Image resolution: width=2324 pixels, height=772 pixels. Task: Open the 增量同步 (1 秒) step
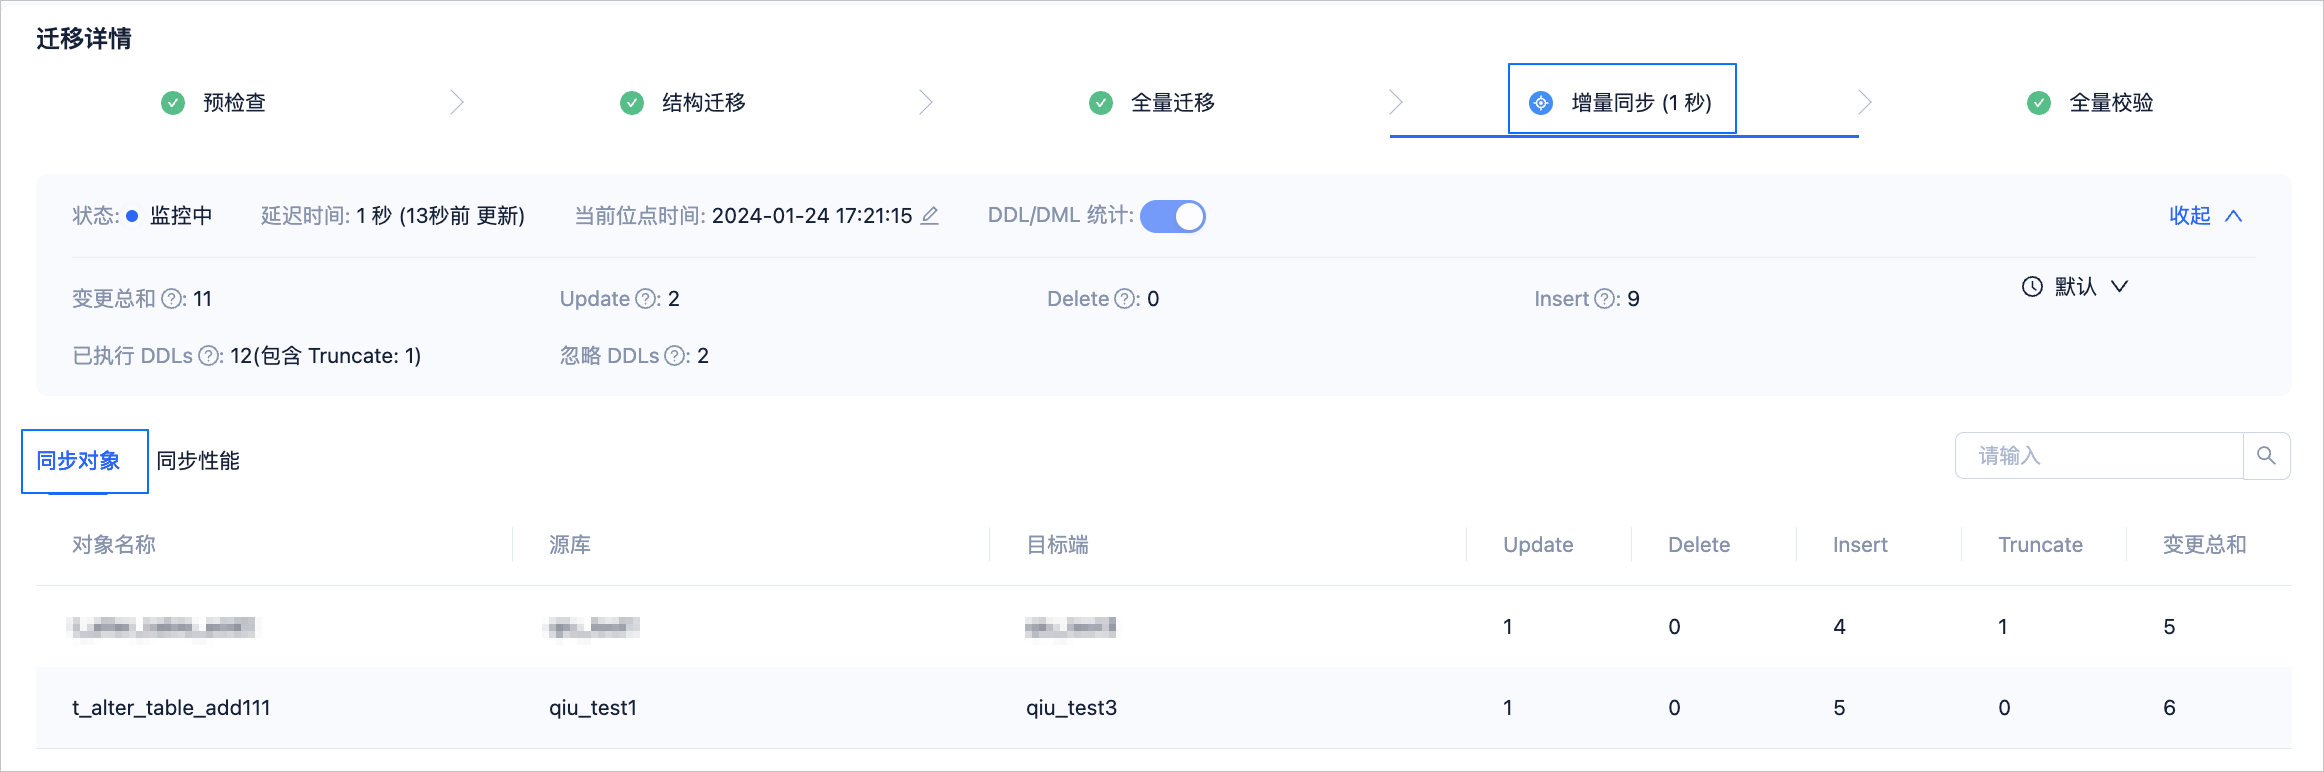pyautogui.click(x=1622, y=102)
